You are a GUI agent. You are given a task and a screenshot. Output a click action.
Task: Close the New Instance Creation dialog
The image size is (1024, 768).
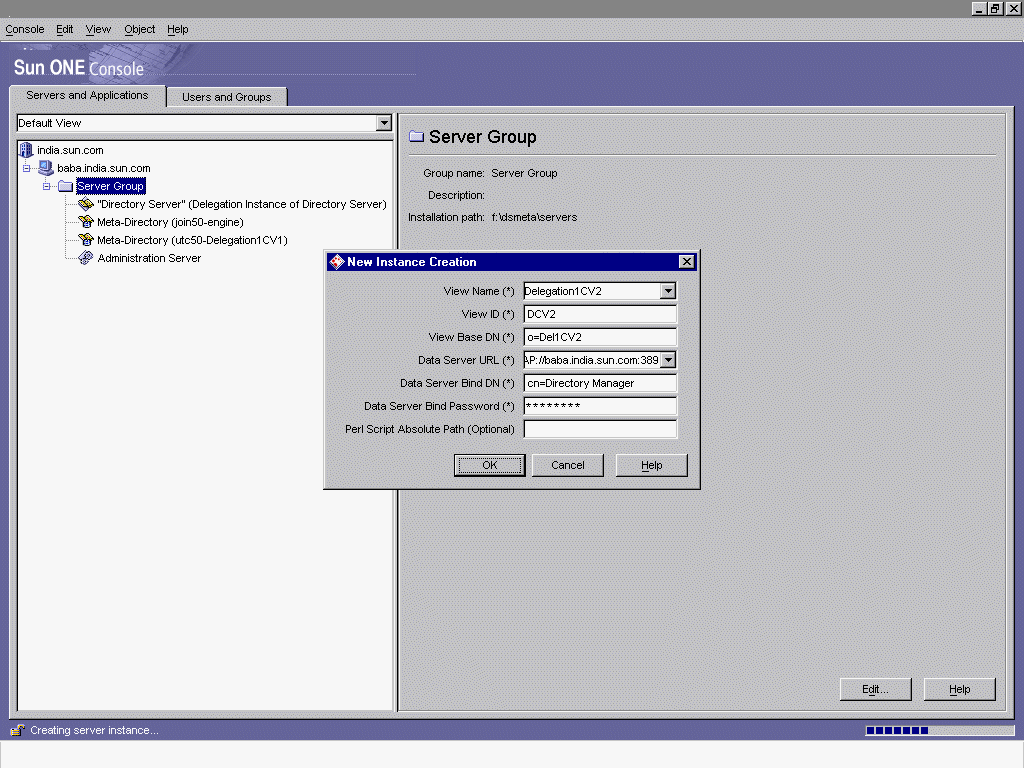(686, 262)
